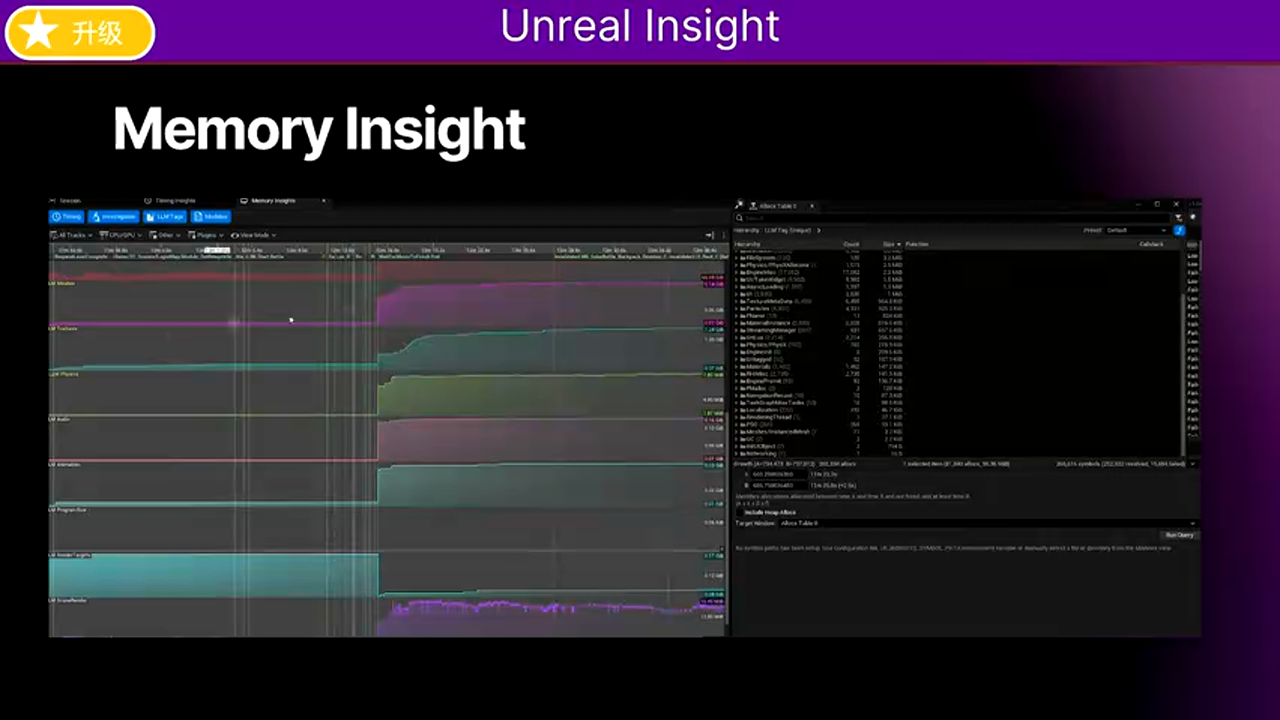Screen dimensions: 1280x720
Task: Open the All Tracks dropdown
Action: 71,235
